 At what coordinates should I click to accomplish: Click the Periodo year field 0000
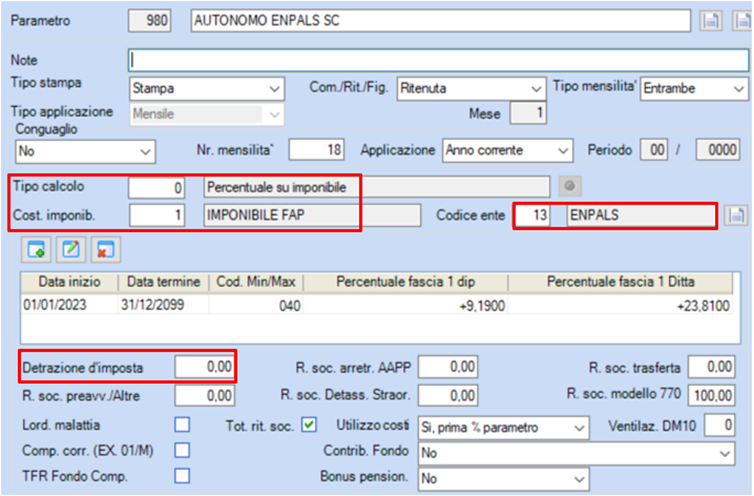click(718, 150)
